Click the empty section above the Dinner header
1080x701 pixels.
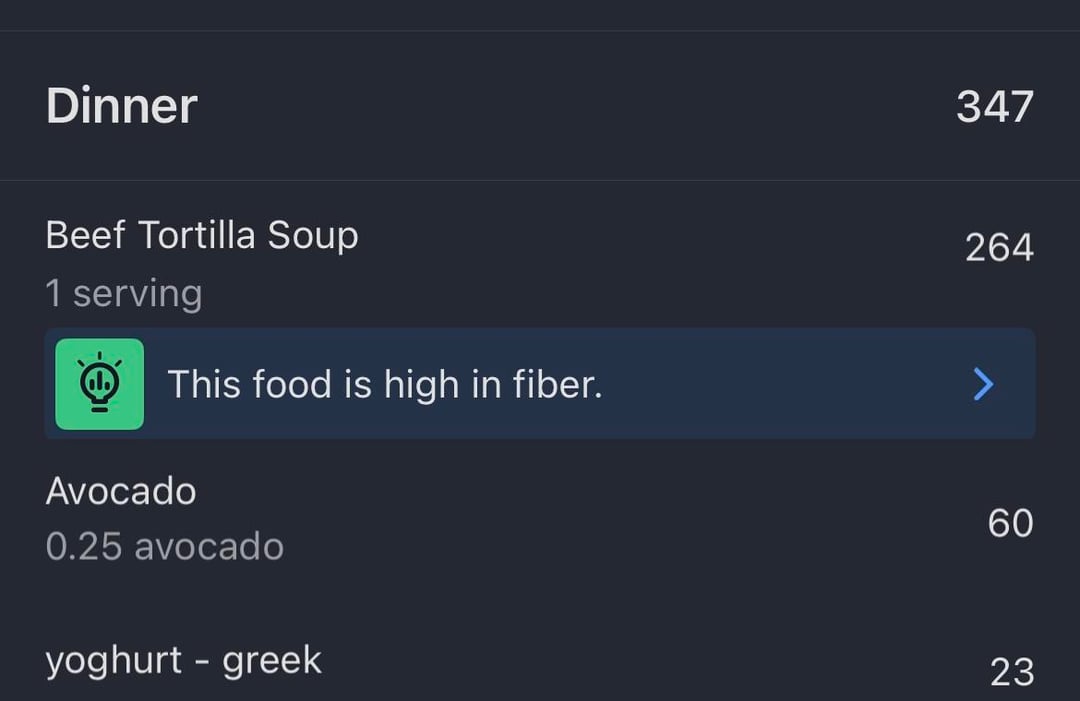(540, 14)
